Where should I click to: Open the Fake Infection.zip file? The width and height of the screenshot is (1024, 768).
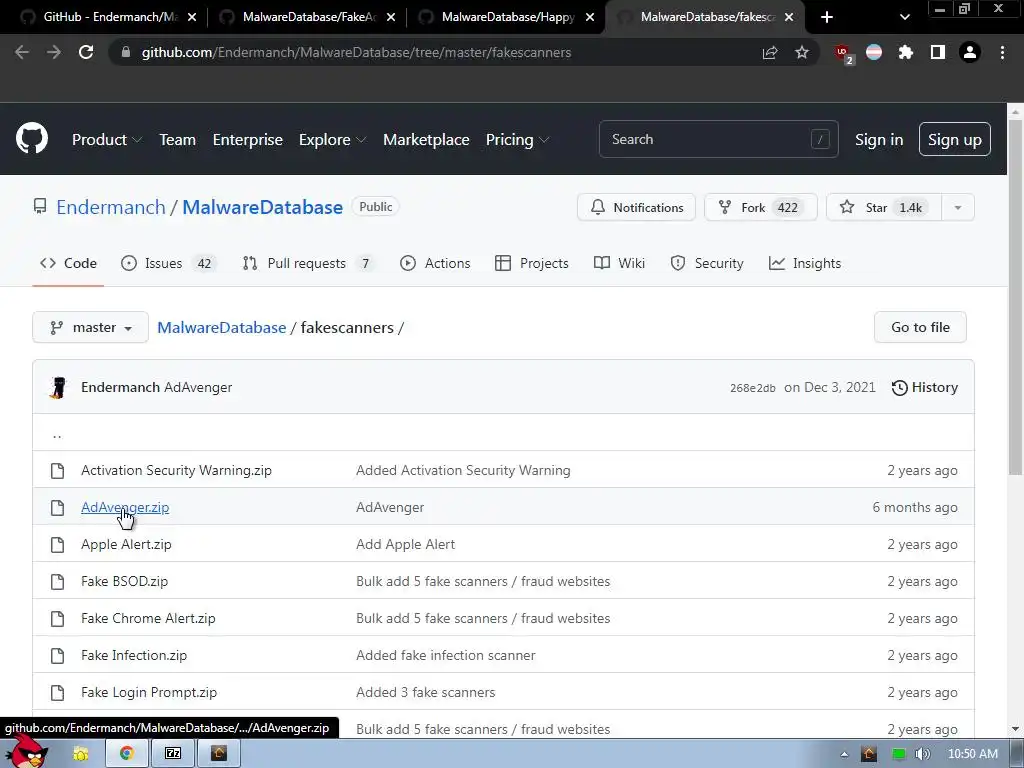(x=134, y=655)
